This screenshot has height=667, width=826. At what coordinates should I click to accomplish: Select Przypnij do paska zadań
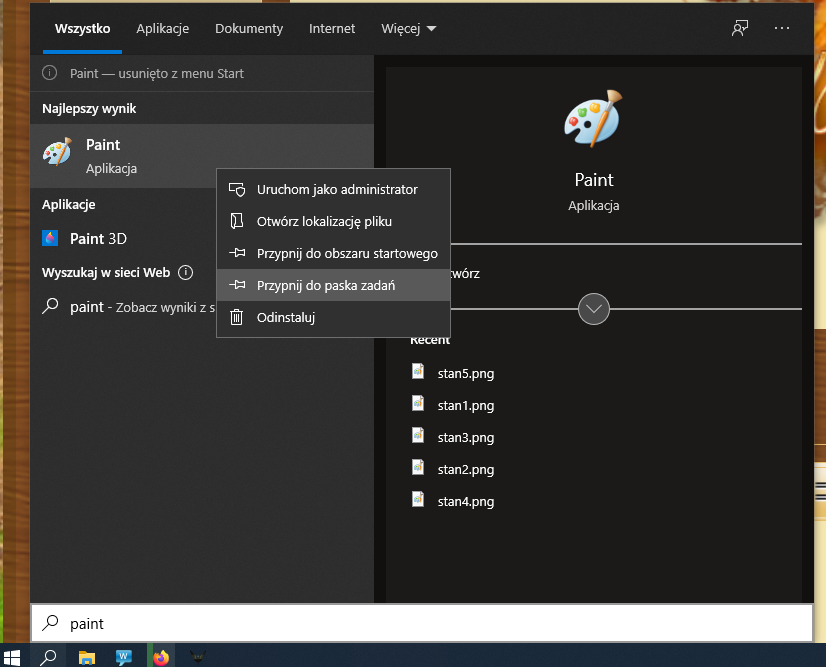(333, 286)
